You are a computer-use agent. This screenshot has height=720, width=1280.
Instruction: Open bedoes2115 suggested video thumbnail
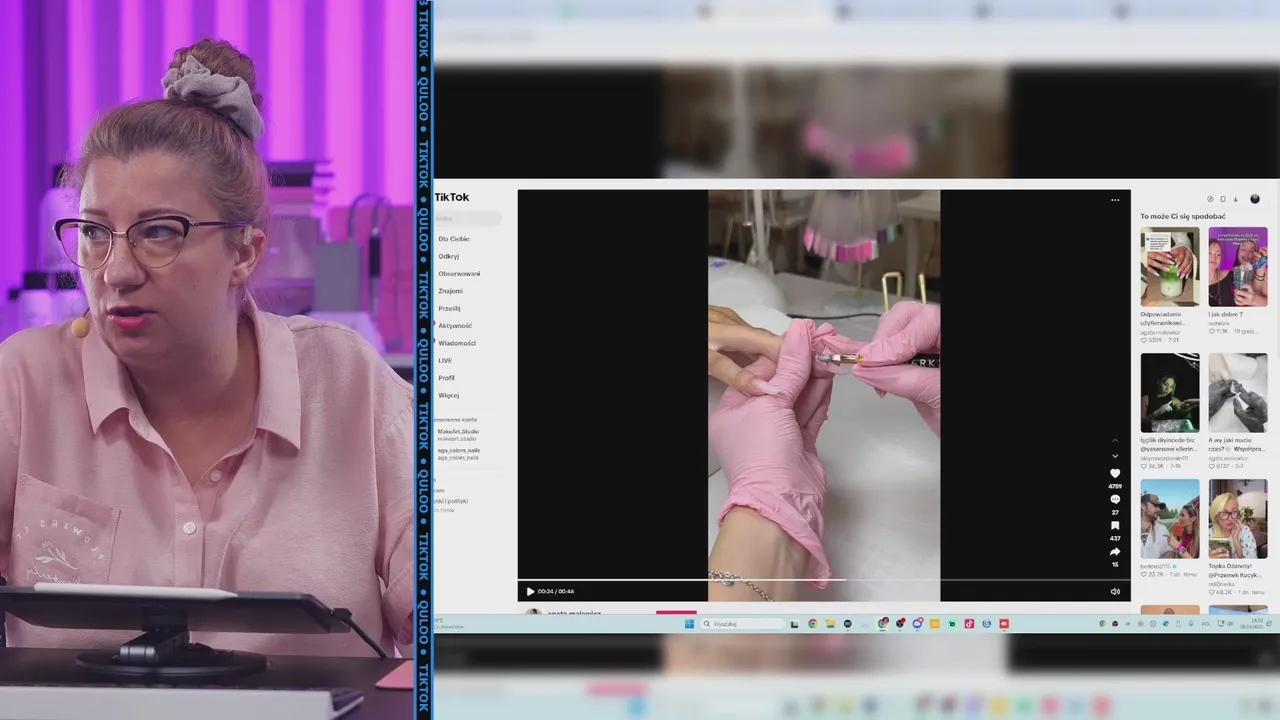[x=1170, y=519]
